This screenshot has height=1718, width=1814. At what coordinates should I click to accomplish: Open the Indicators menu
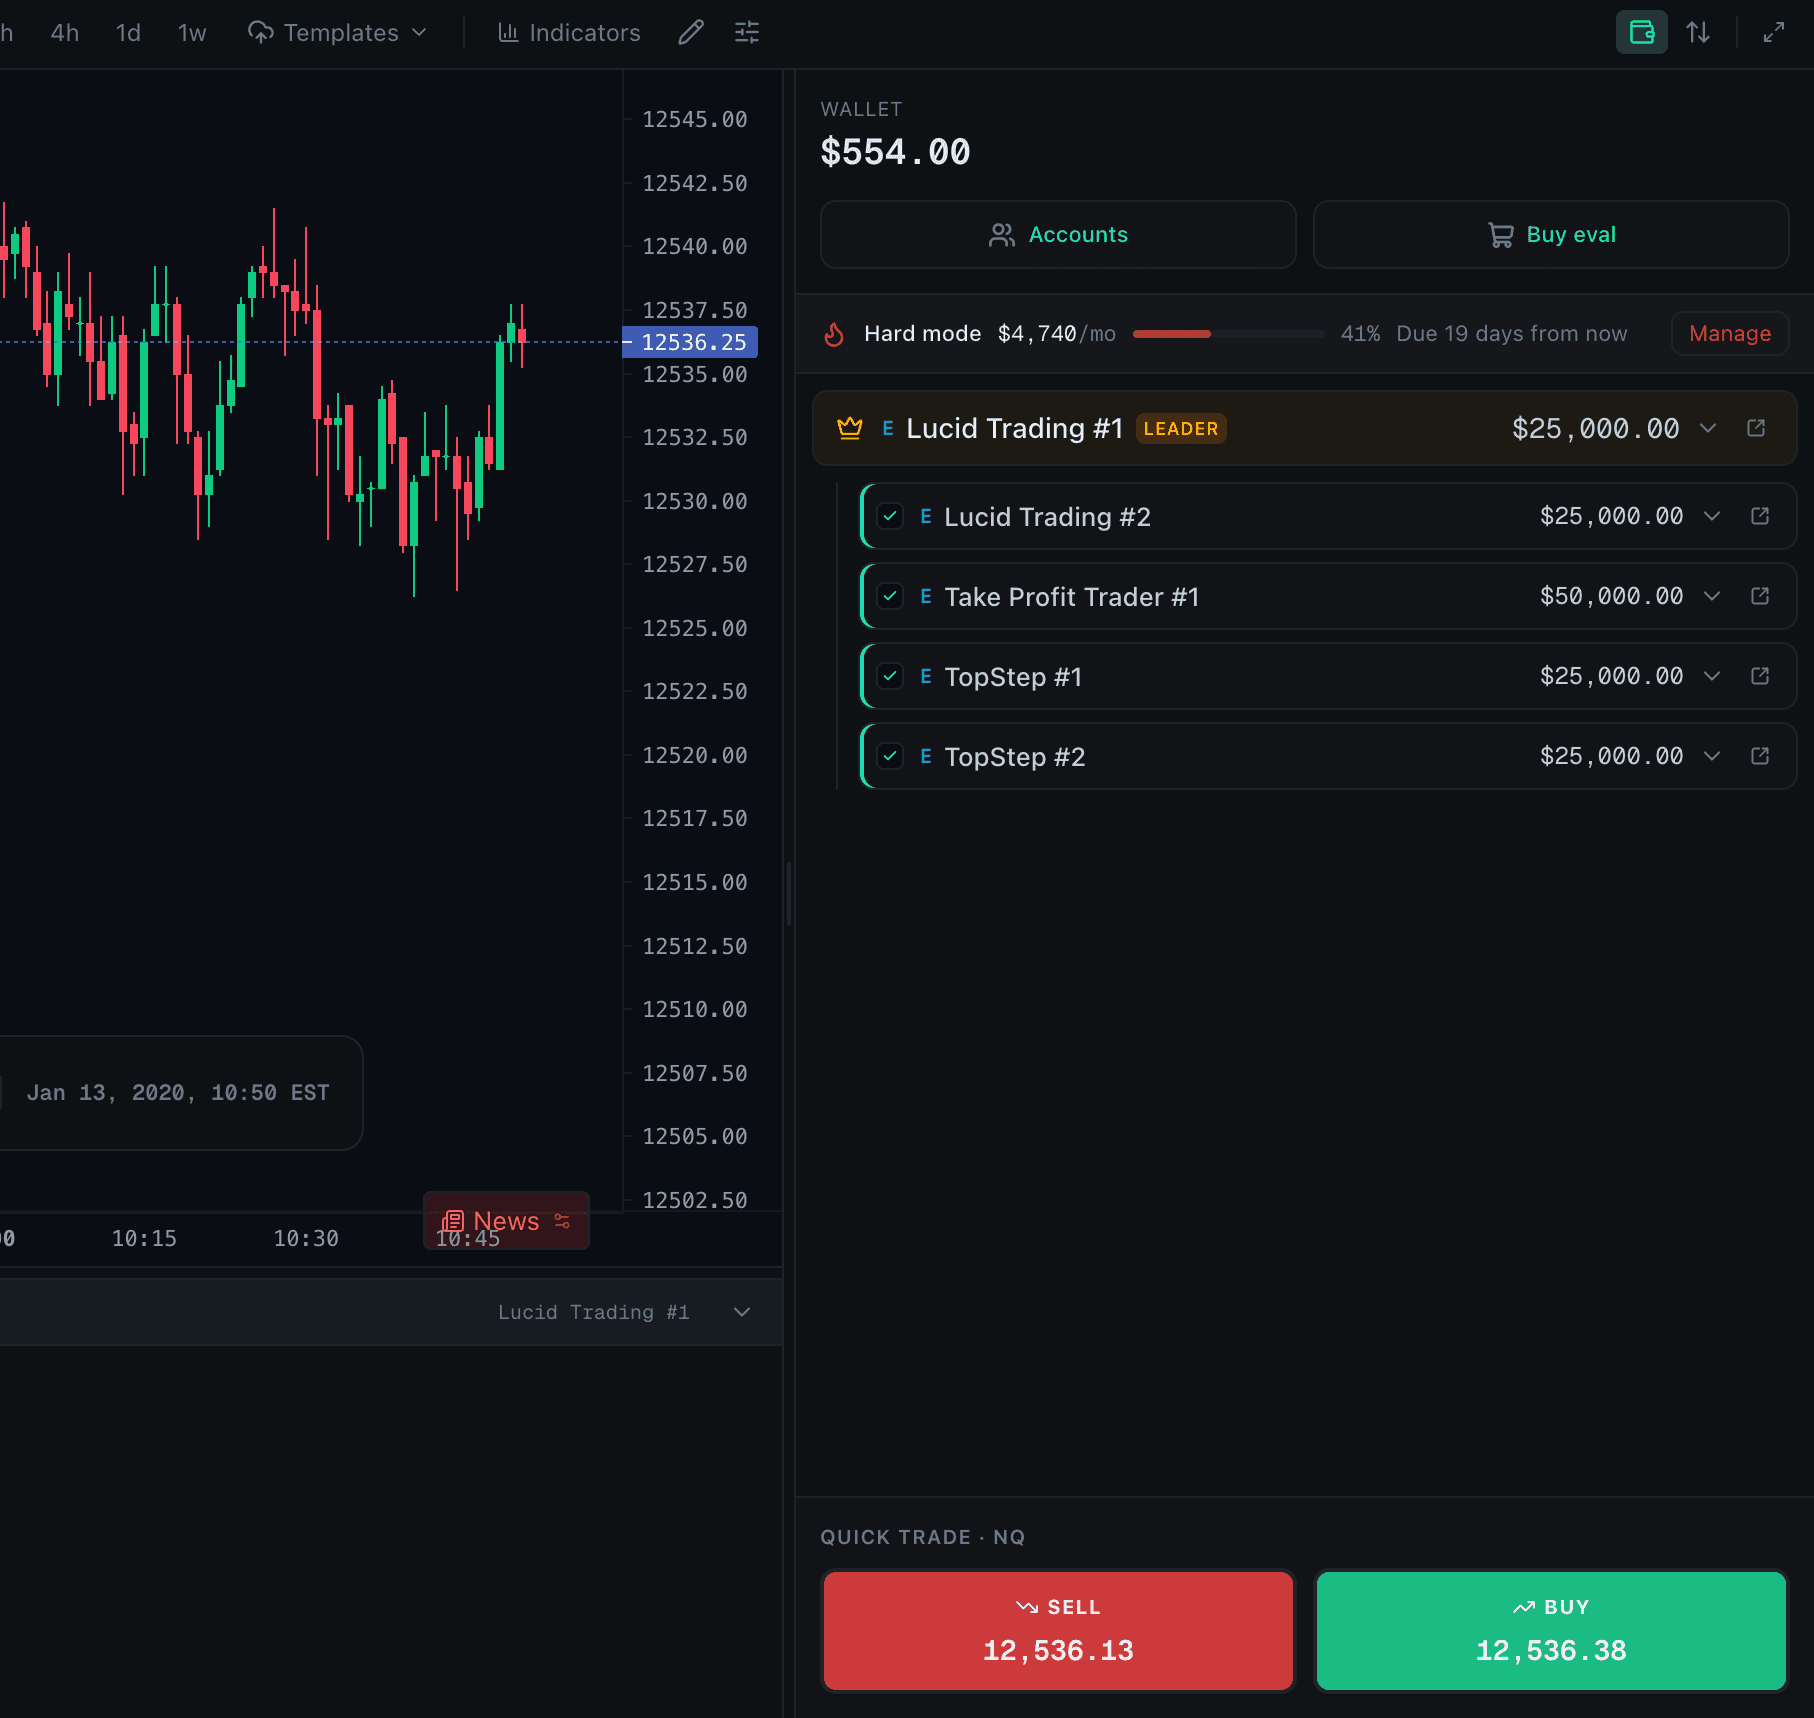point(569,33)
